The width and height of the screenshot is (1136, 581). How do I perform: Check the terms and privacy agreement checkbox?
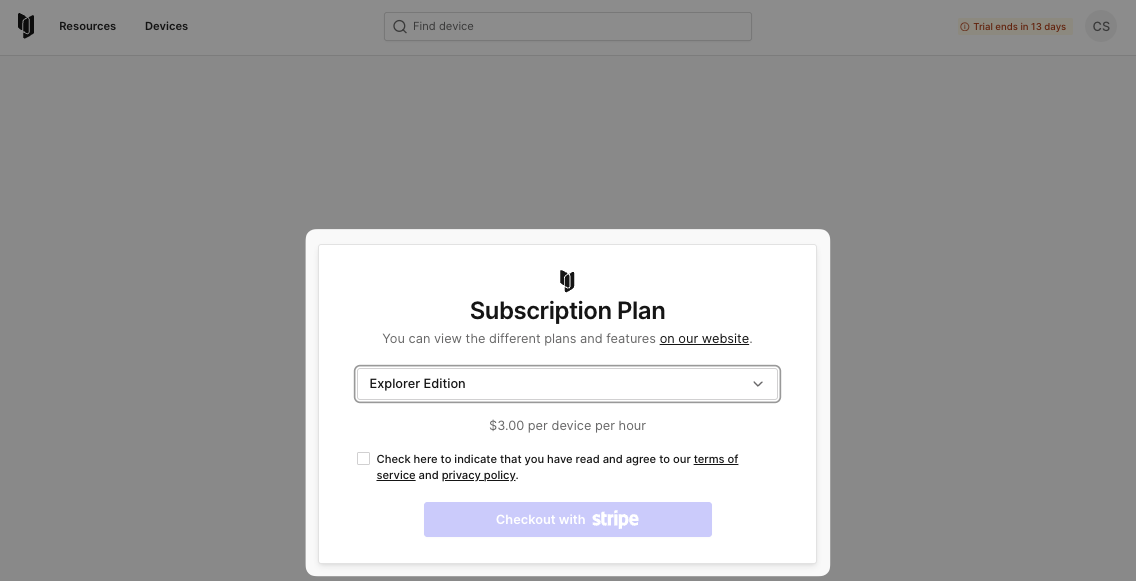(364, 458)
